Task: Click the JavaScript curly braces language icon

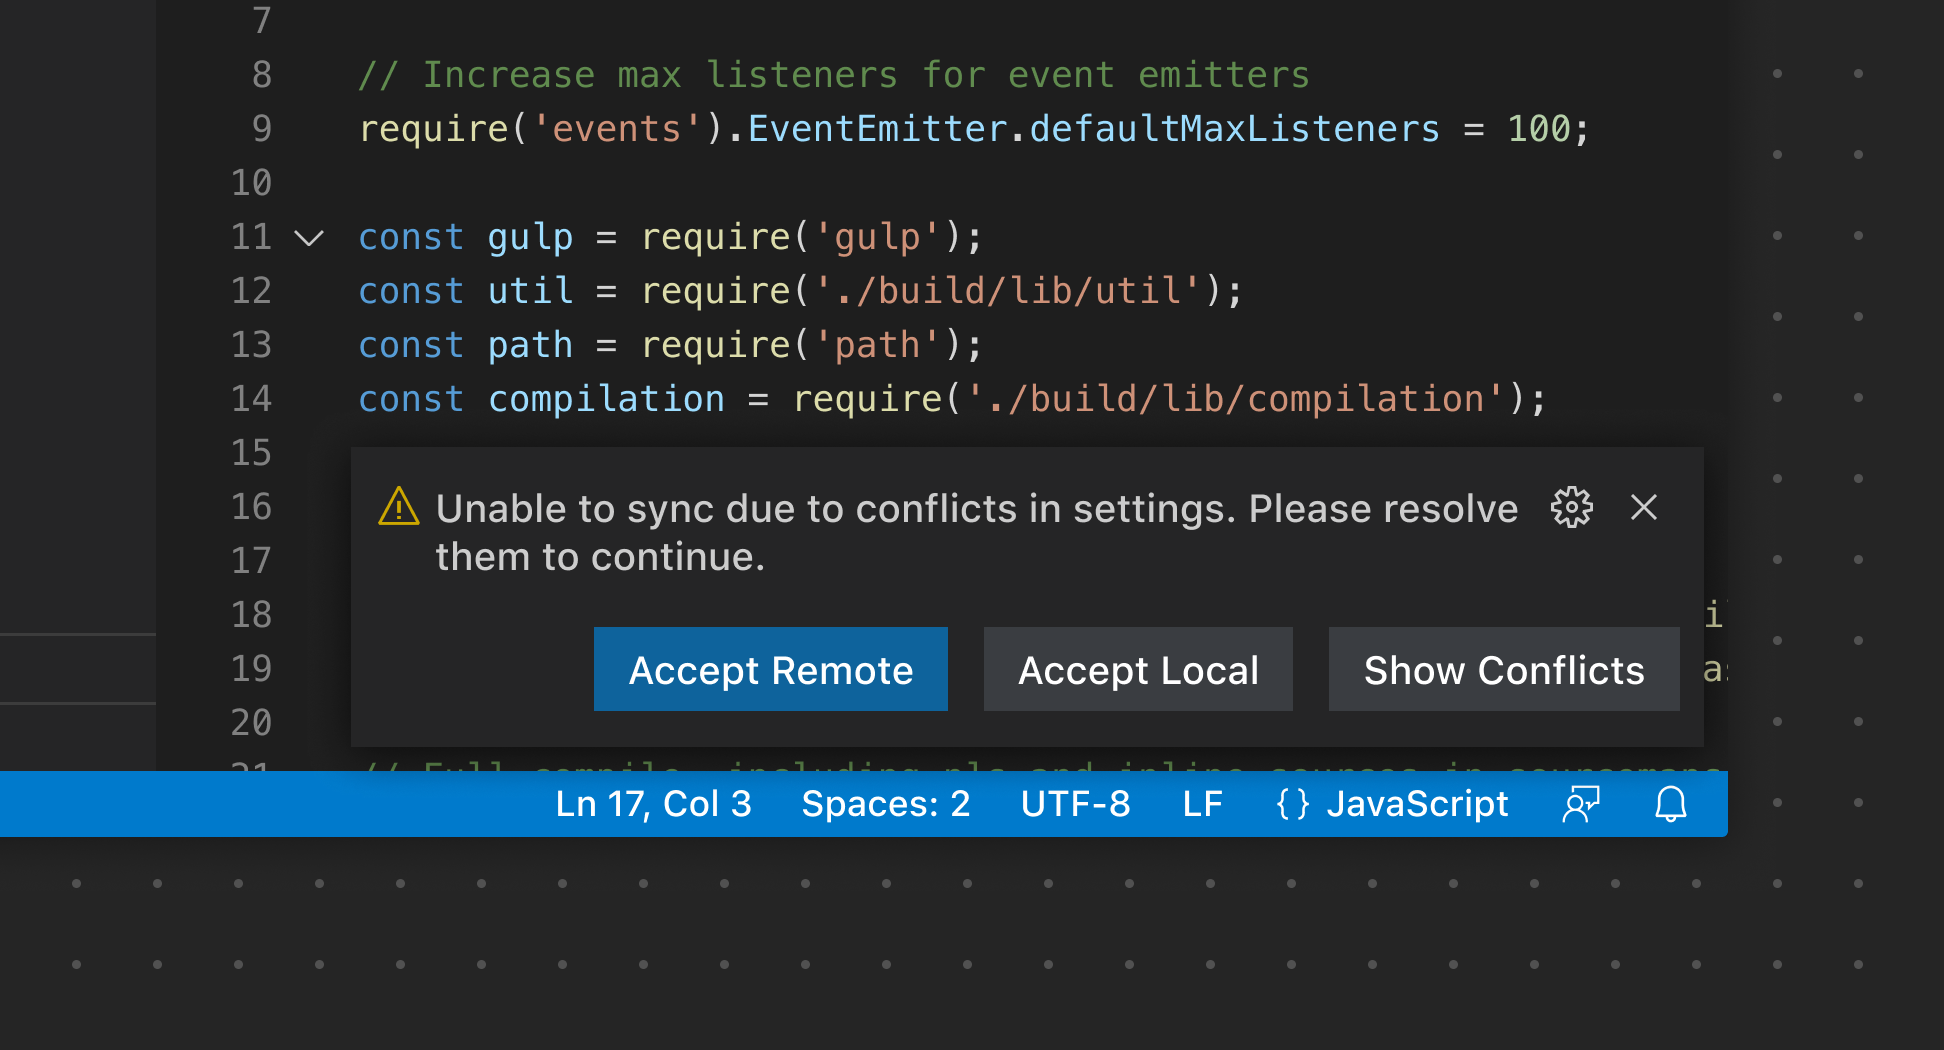Action: point(1291,804)
